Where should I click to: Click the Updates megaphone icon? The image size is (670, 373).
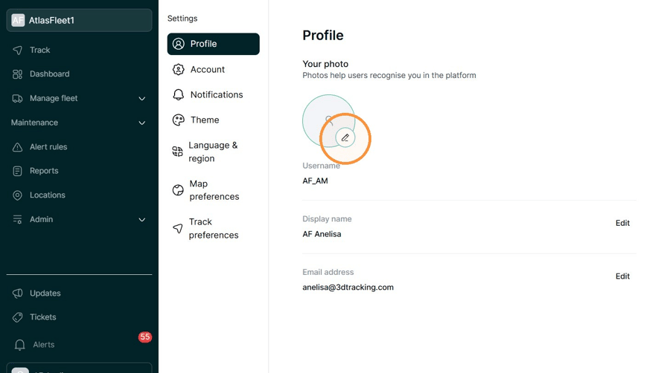coord(18,293)
